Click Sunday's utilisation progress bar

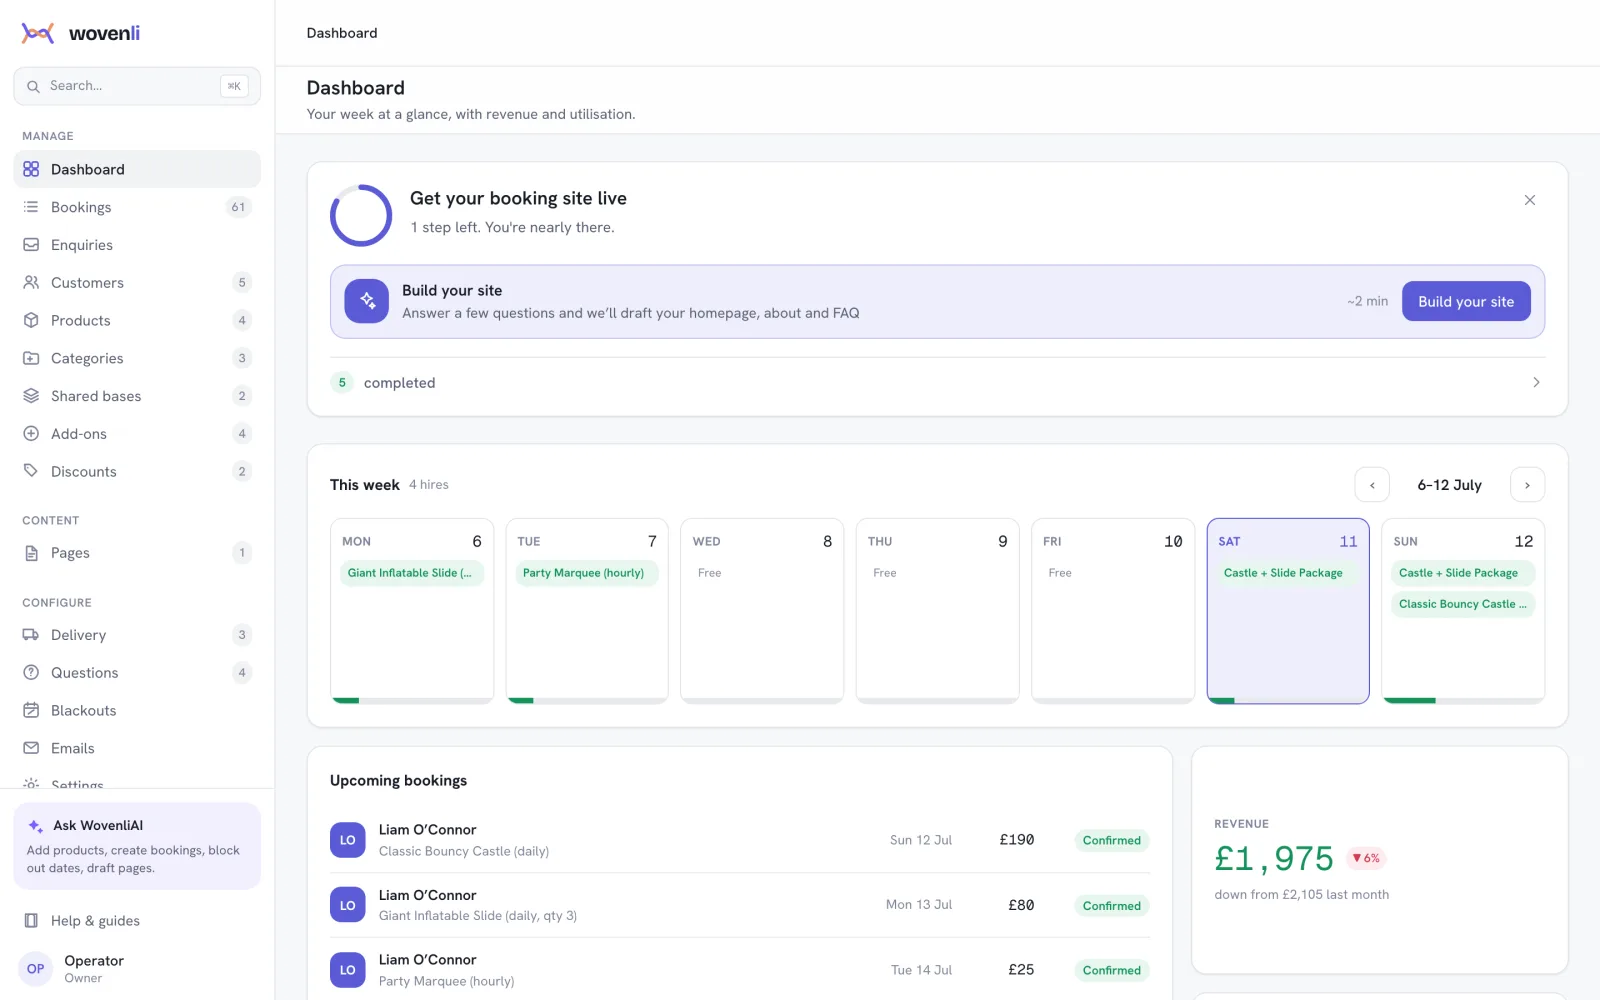tap(1463, 700)
